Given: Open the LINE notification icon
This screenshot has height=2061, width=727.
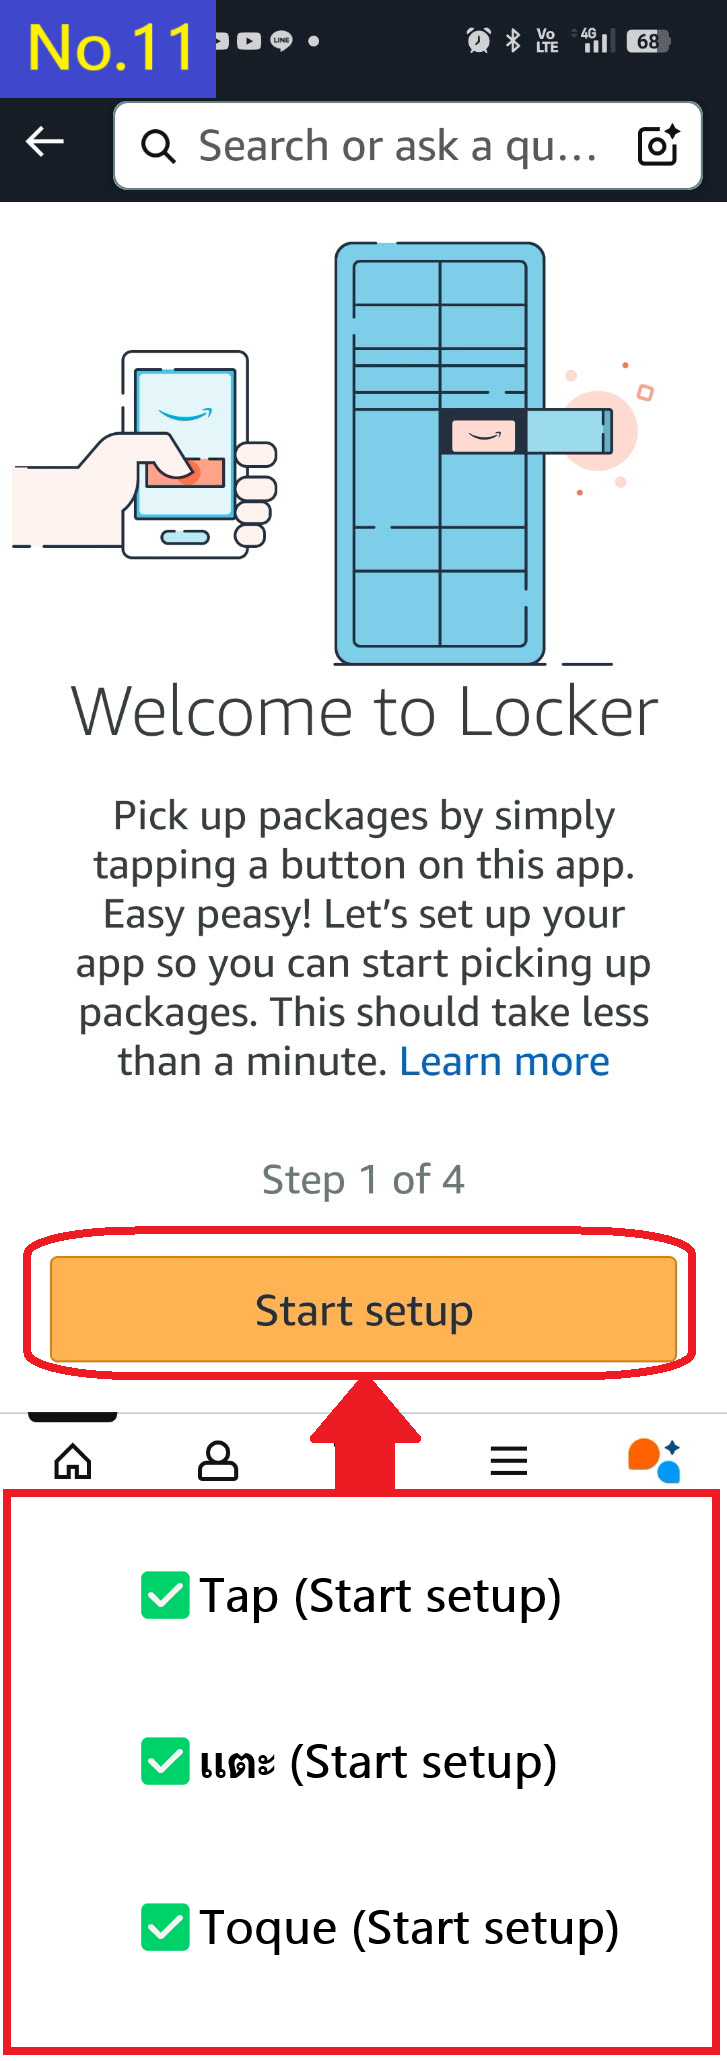Looking at the screenshot, I should click(x=280, y=40).
